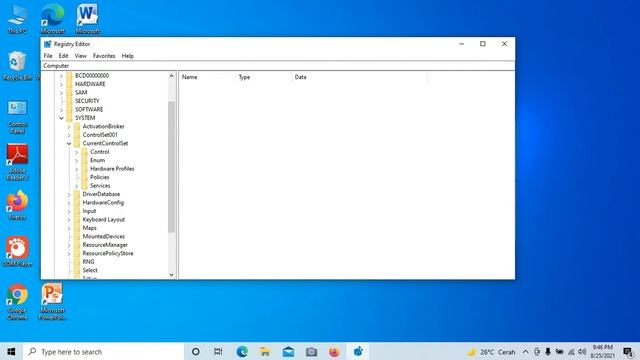Expand the DriverDatabase key
This screenshot has width=640, height=360.
[69, 194]
